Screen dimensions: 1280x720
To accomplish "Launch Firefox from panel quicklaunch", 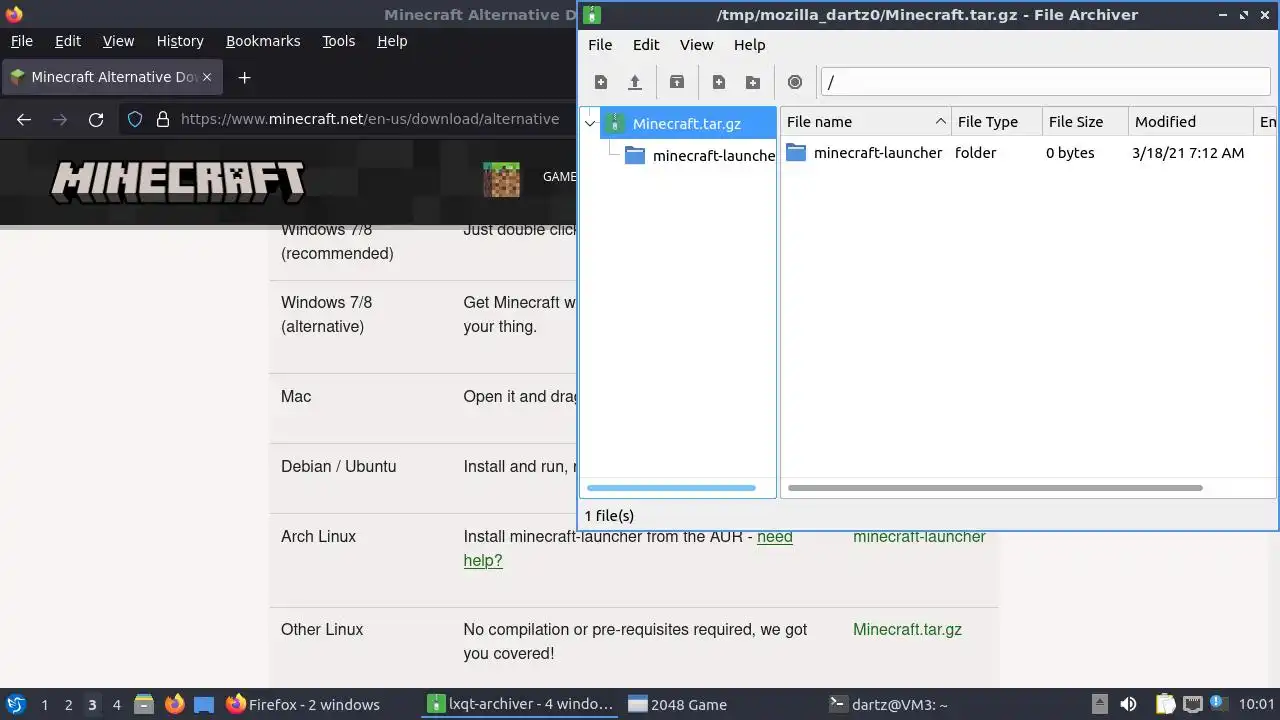I will pos(174,704).
